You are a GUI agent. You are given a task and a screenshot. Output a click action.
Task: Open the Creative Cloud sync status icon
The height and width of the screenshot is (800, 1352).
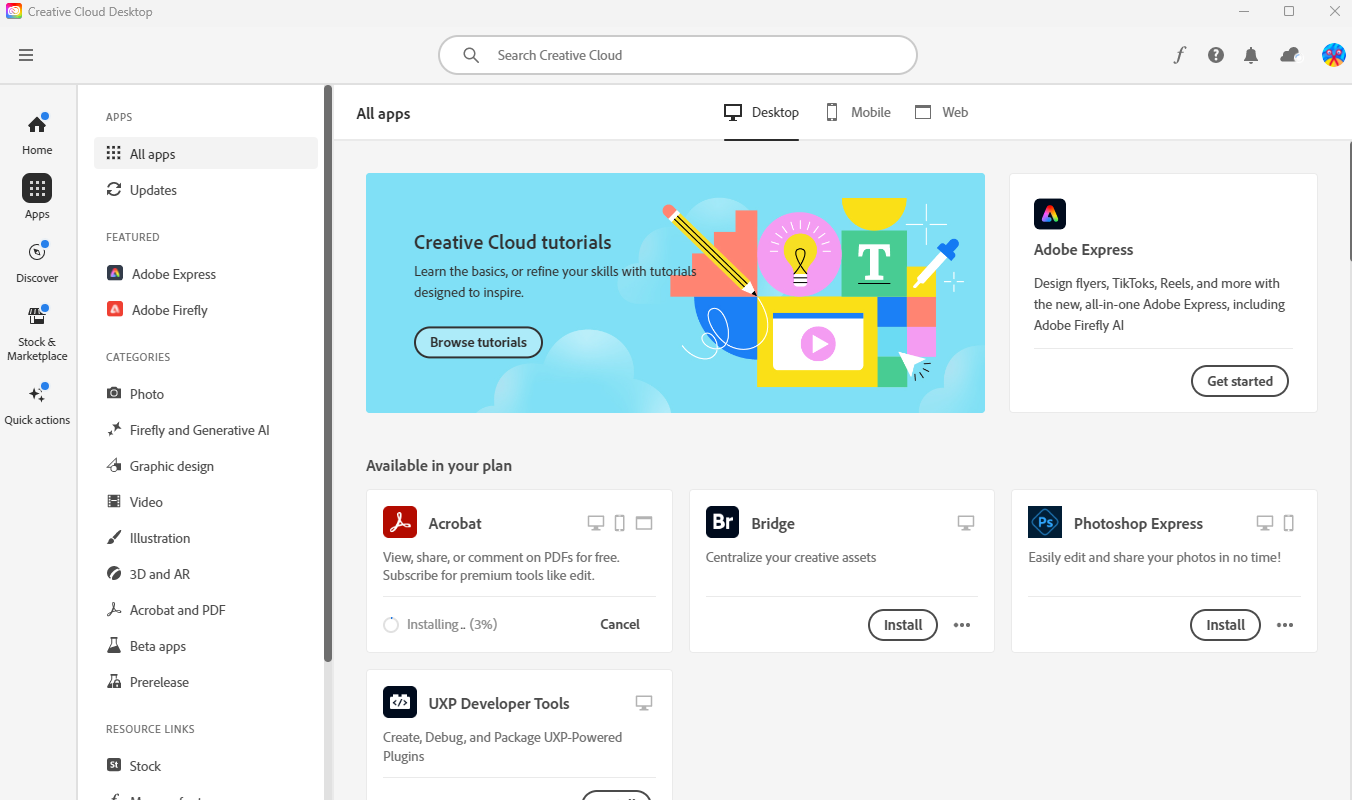1288,55
